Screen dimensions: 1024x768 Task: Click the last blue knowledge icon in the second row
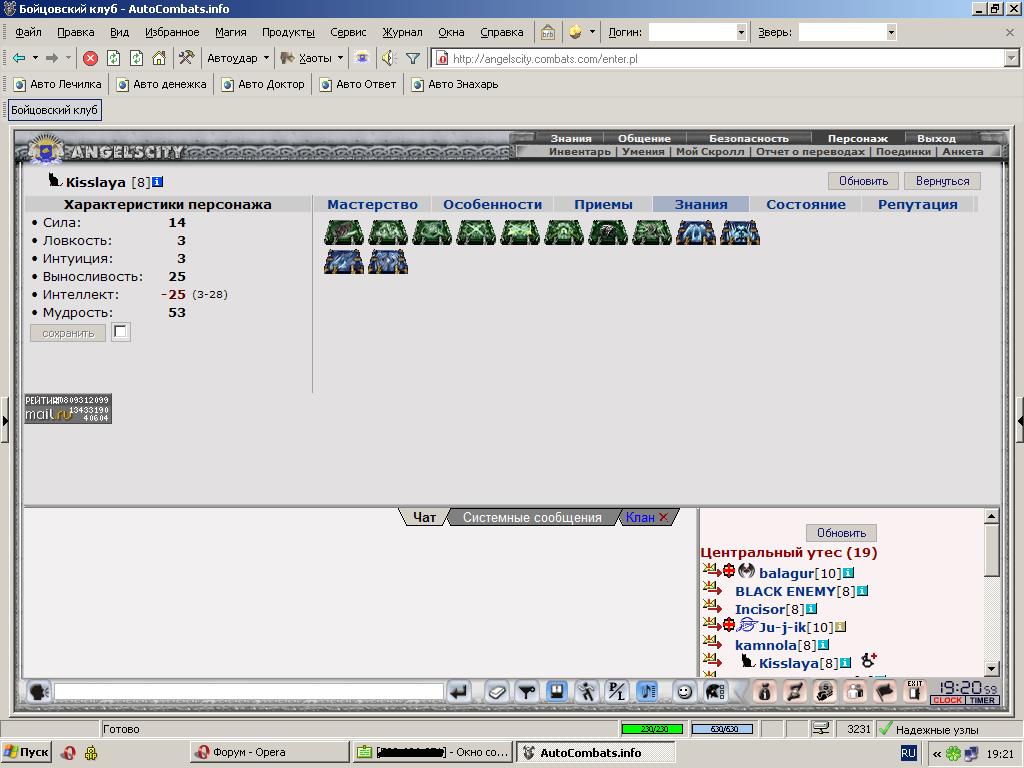tap(388, 262)
